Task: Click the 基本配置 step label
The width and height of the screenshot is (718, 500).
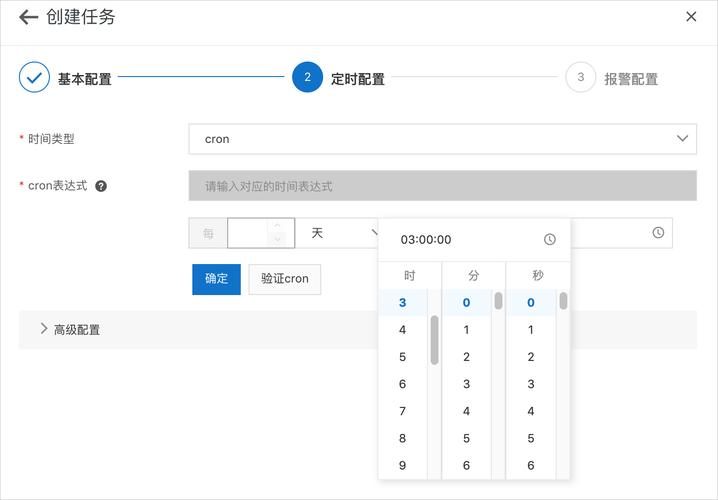Action: coord(85,79)
